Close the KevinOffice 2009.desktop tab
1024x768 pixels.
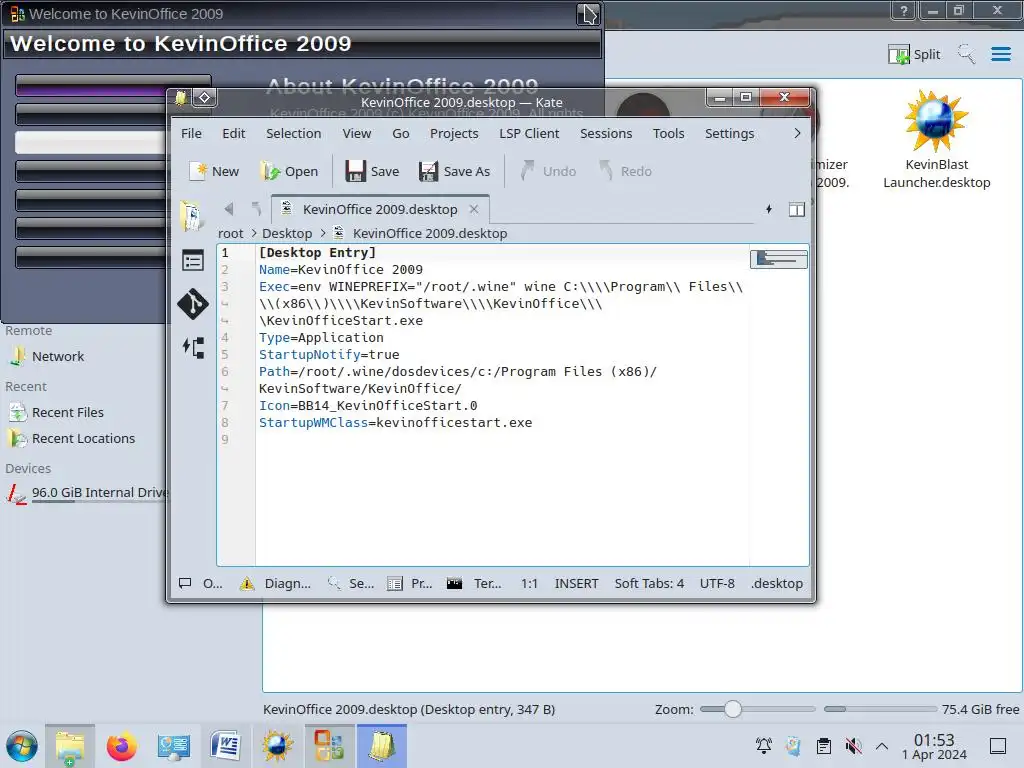click(x=474, y=209)
